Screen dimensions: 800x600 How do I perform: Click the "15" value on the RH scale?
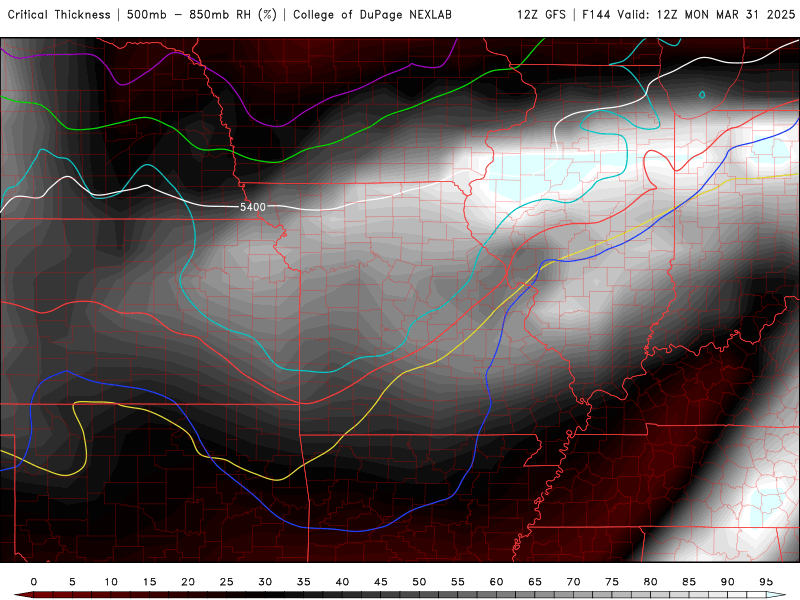(149, 582)
